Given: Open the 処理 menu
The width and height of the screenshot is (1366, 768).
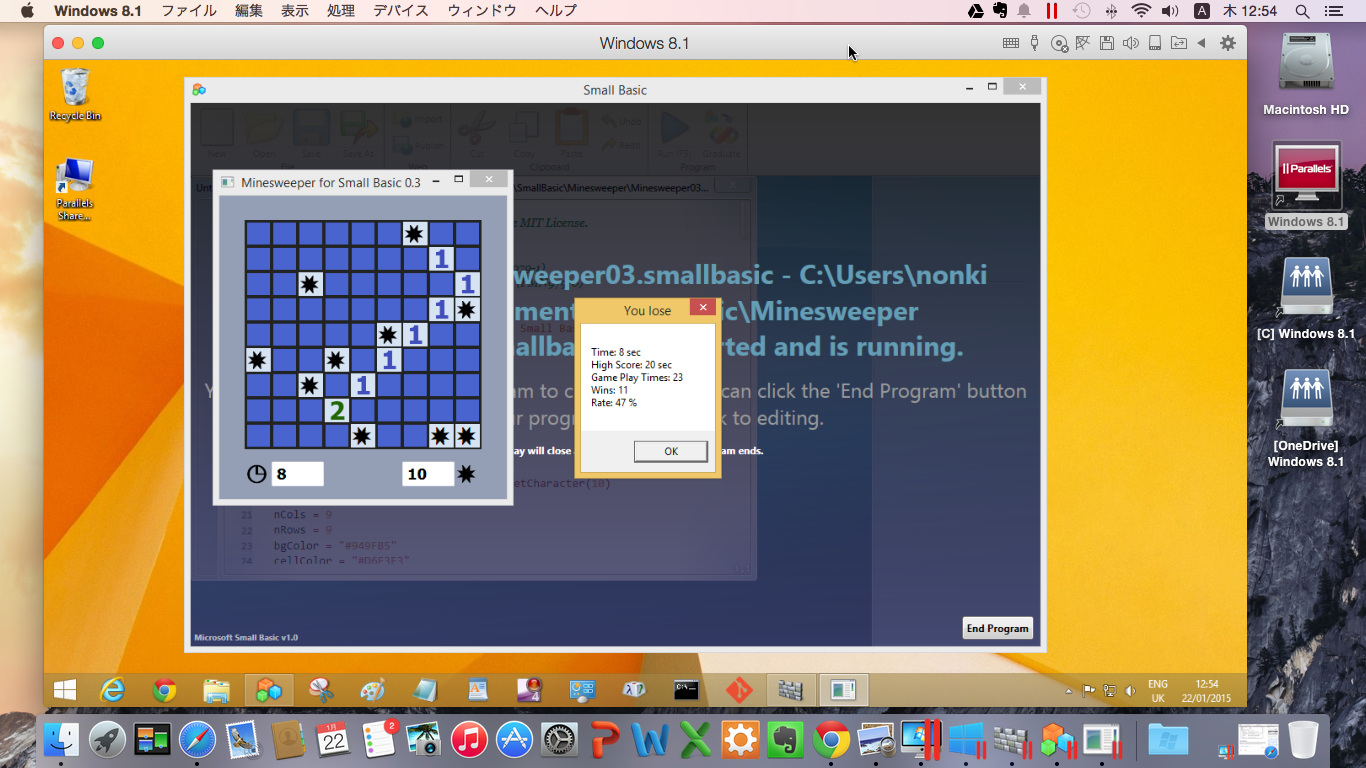Looking at the screenshot, I should [x=341, y=11].
